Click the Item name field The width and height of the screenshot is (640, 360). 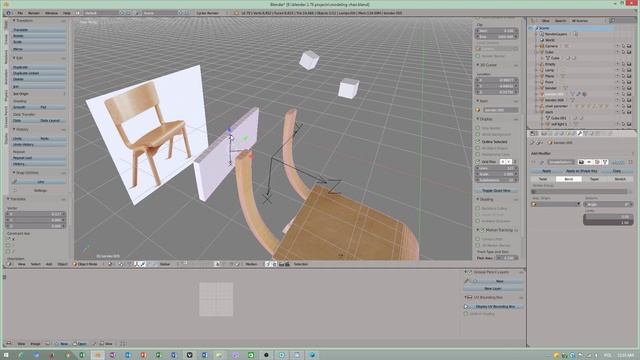(x=500, y=110)
